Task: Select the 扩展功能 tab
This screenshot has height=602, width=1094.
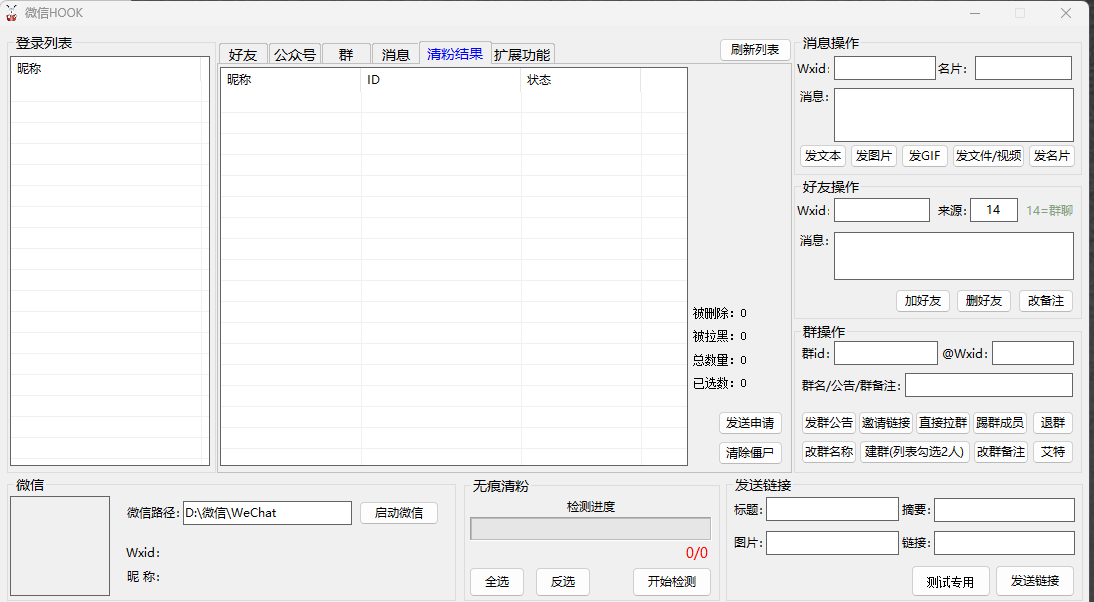Action: [521, 55]
